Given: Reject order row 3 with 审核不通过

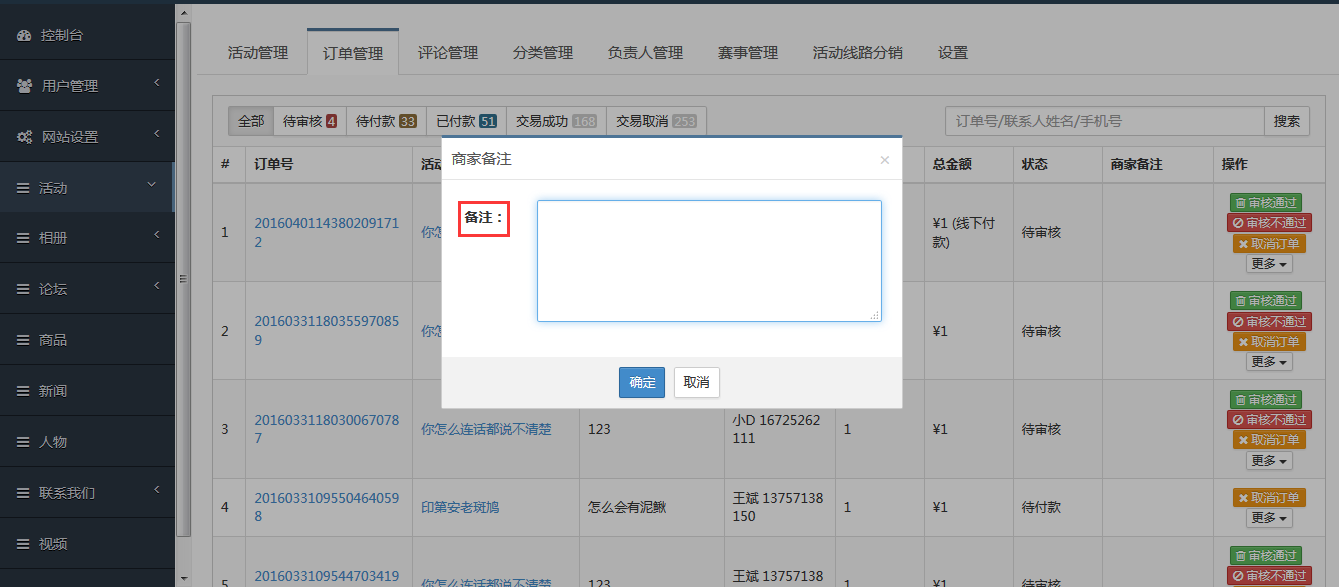Looking at the screenshot, I should click(1269, 420).
